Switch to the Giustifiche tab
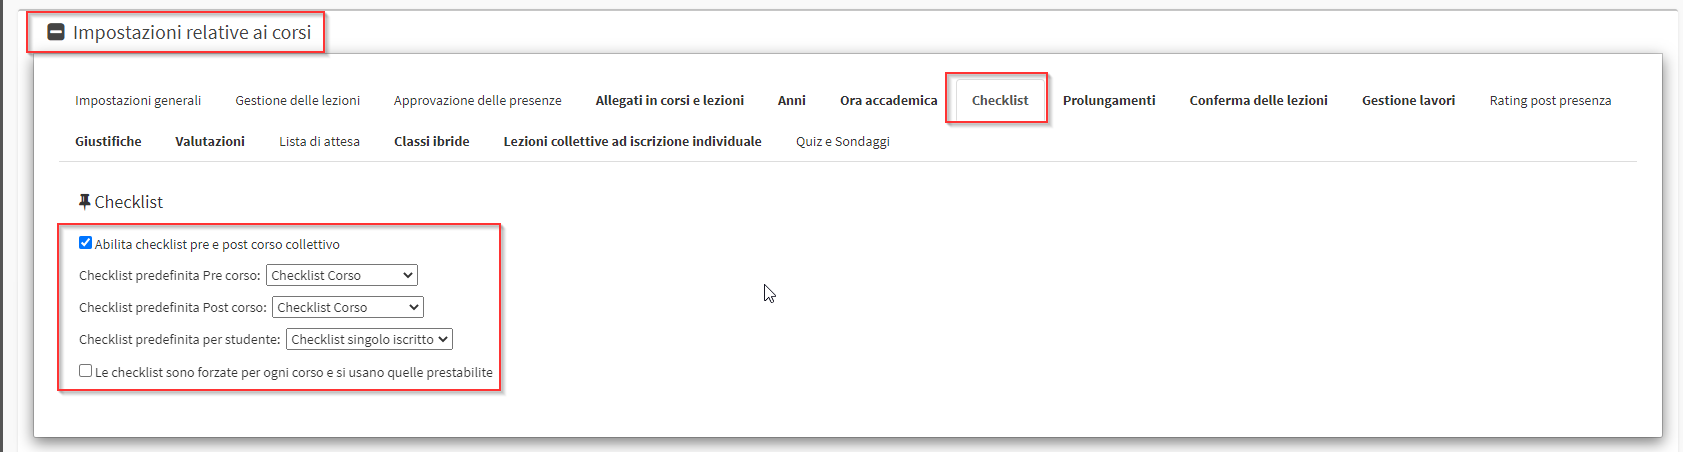Screen dimensions: 1683x452 pyautogui.click(x=108, y=141)
